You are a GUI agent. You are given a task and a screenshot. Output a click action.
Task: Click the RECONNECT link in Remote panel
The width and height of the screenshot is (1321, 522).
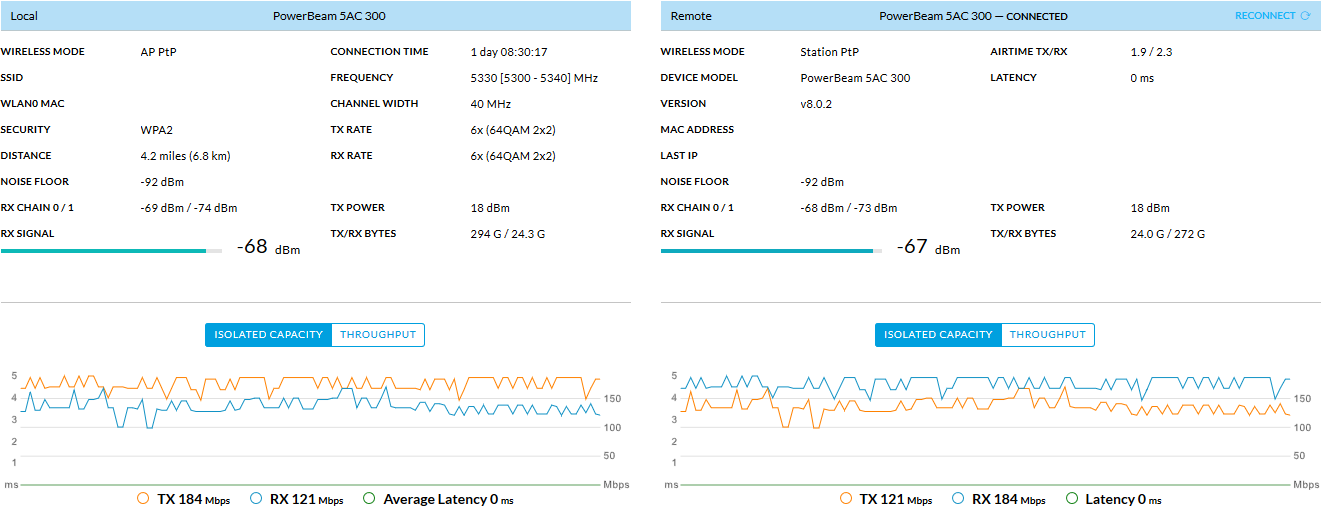(x=1265, y=16)
